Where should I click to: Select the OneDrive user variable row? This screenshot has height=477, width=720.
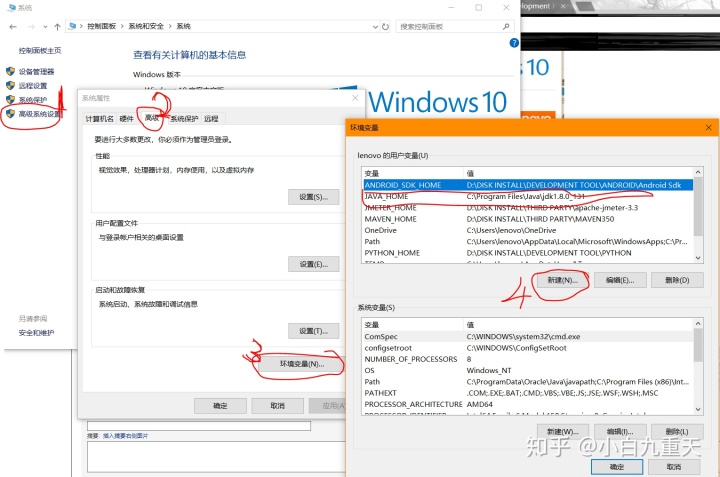[528, 230]
